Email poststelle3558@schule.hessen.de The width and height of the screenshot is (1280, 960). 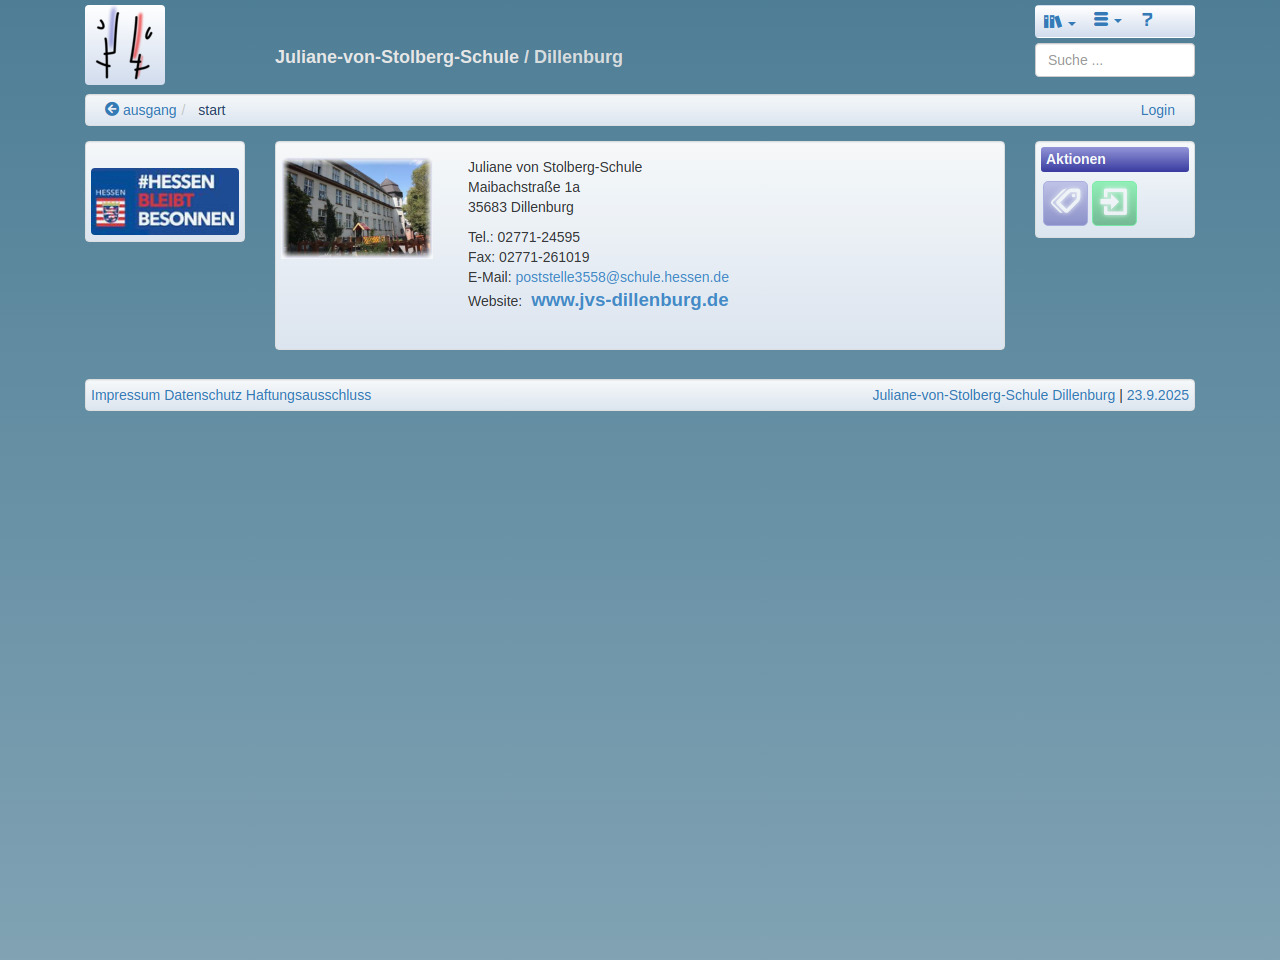click(622, 277)
